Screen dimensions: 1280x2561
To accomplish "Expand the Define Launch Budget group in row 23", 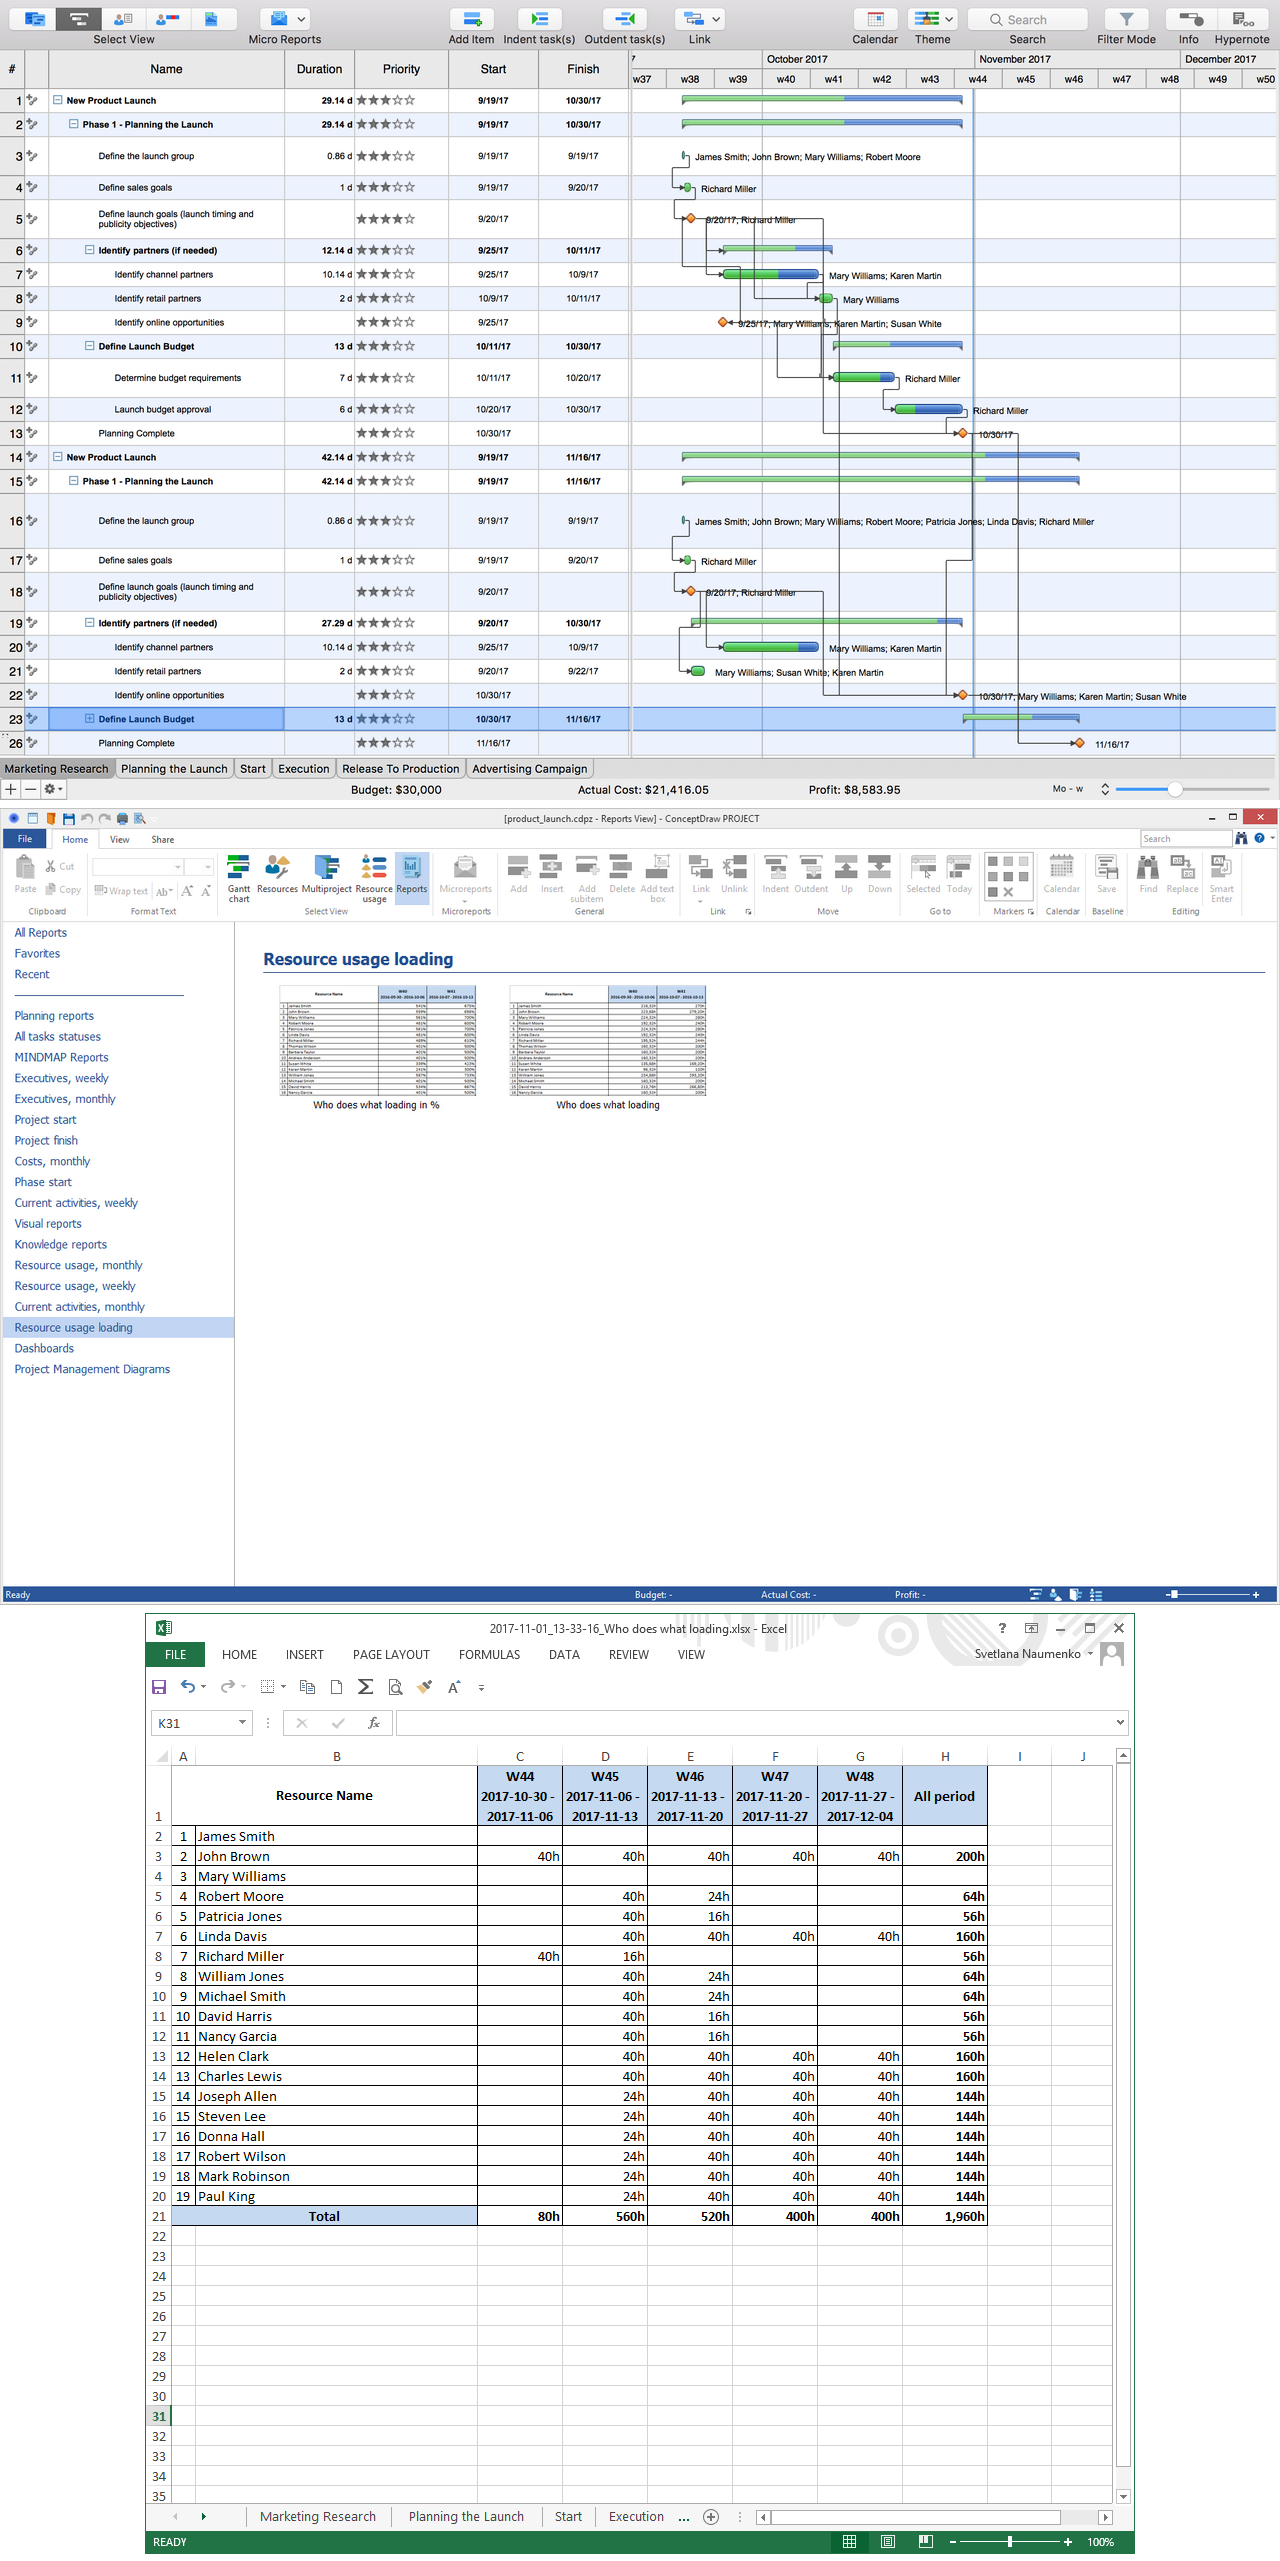I will [89, 719].
